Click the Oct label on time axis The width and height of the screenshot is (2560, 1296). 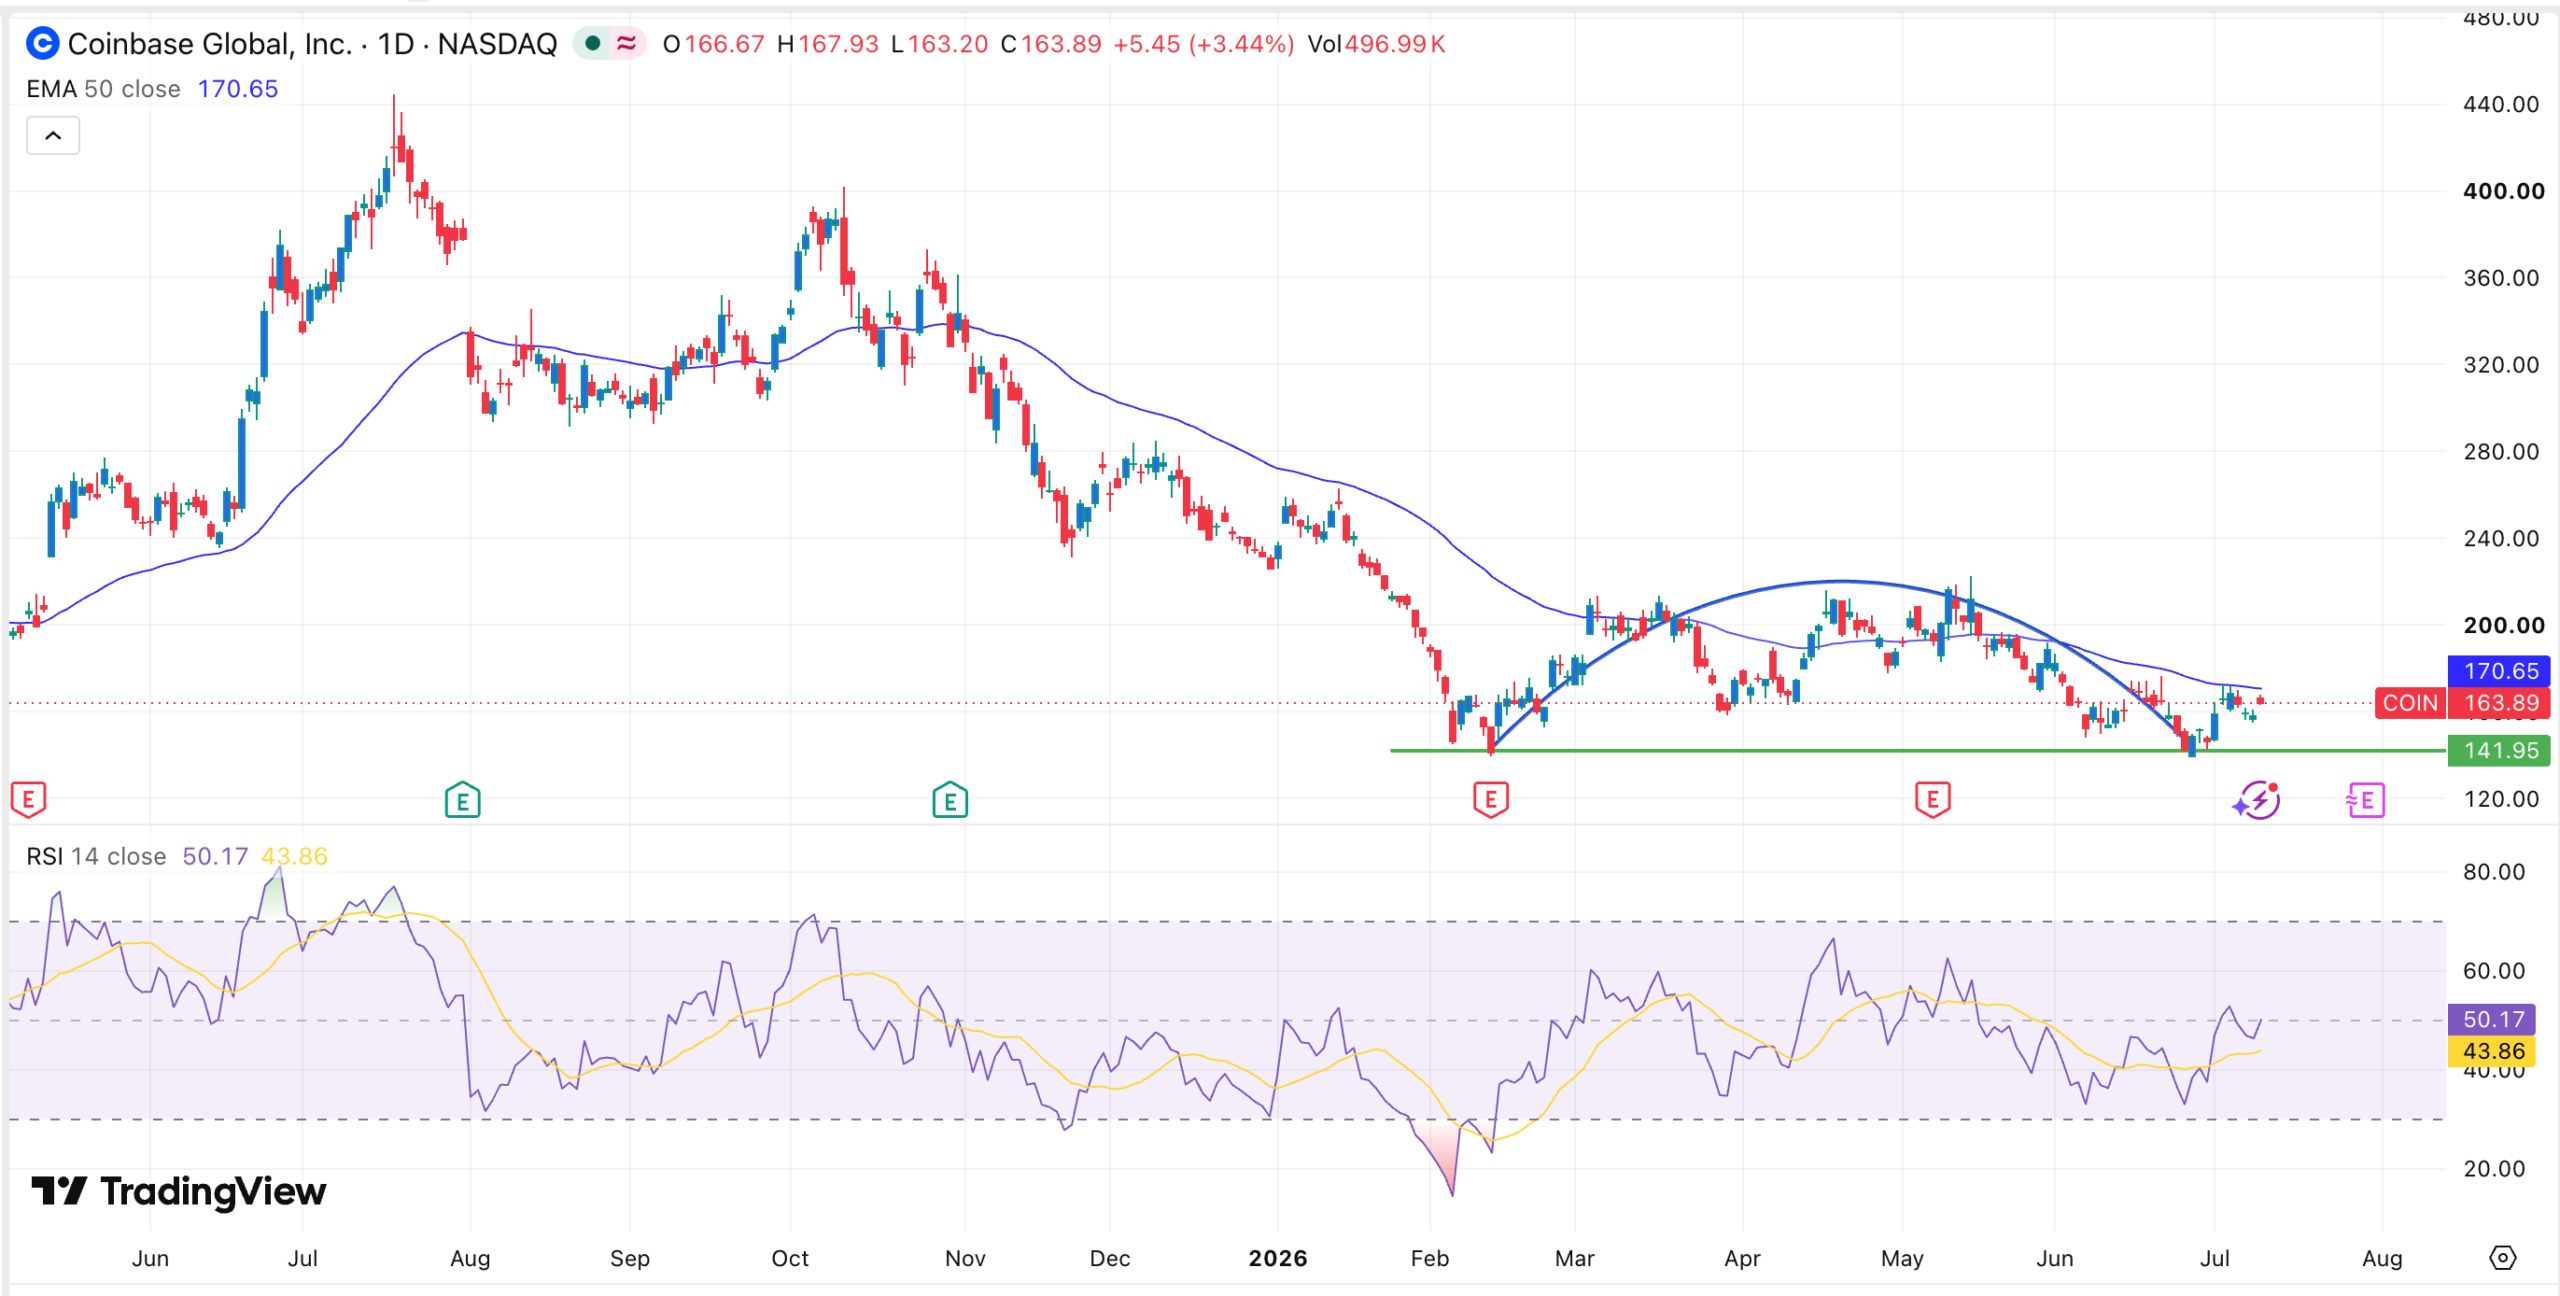point(790,1258)
